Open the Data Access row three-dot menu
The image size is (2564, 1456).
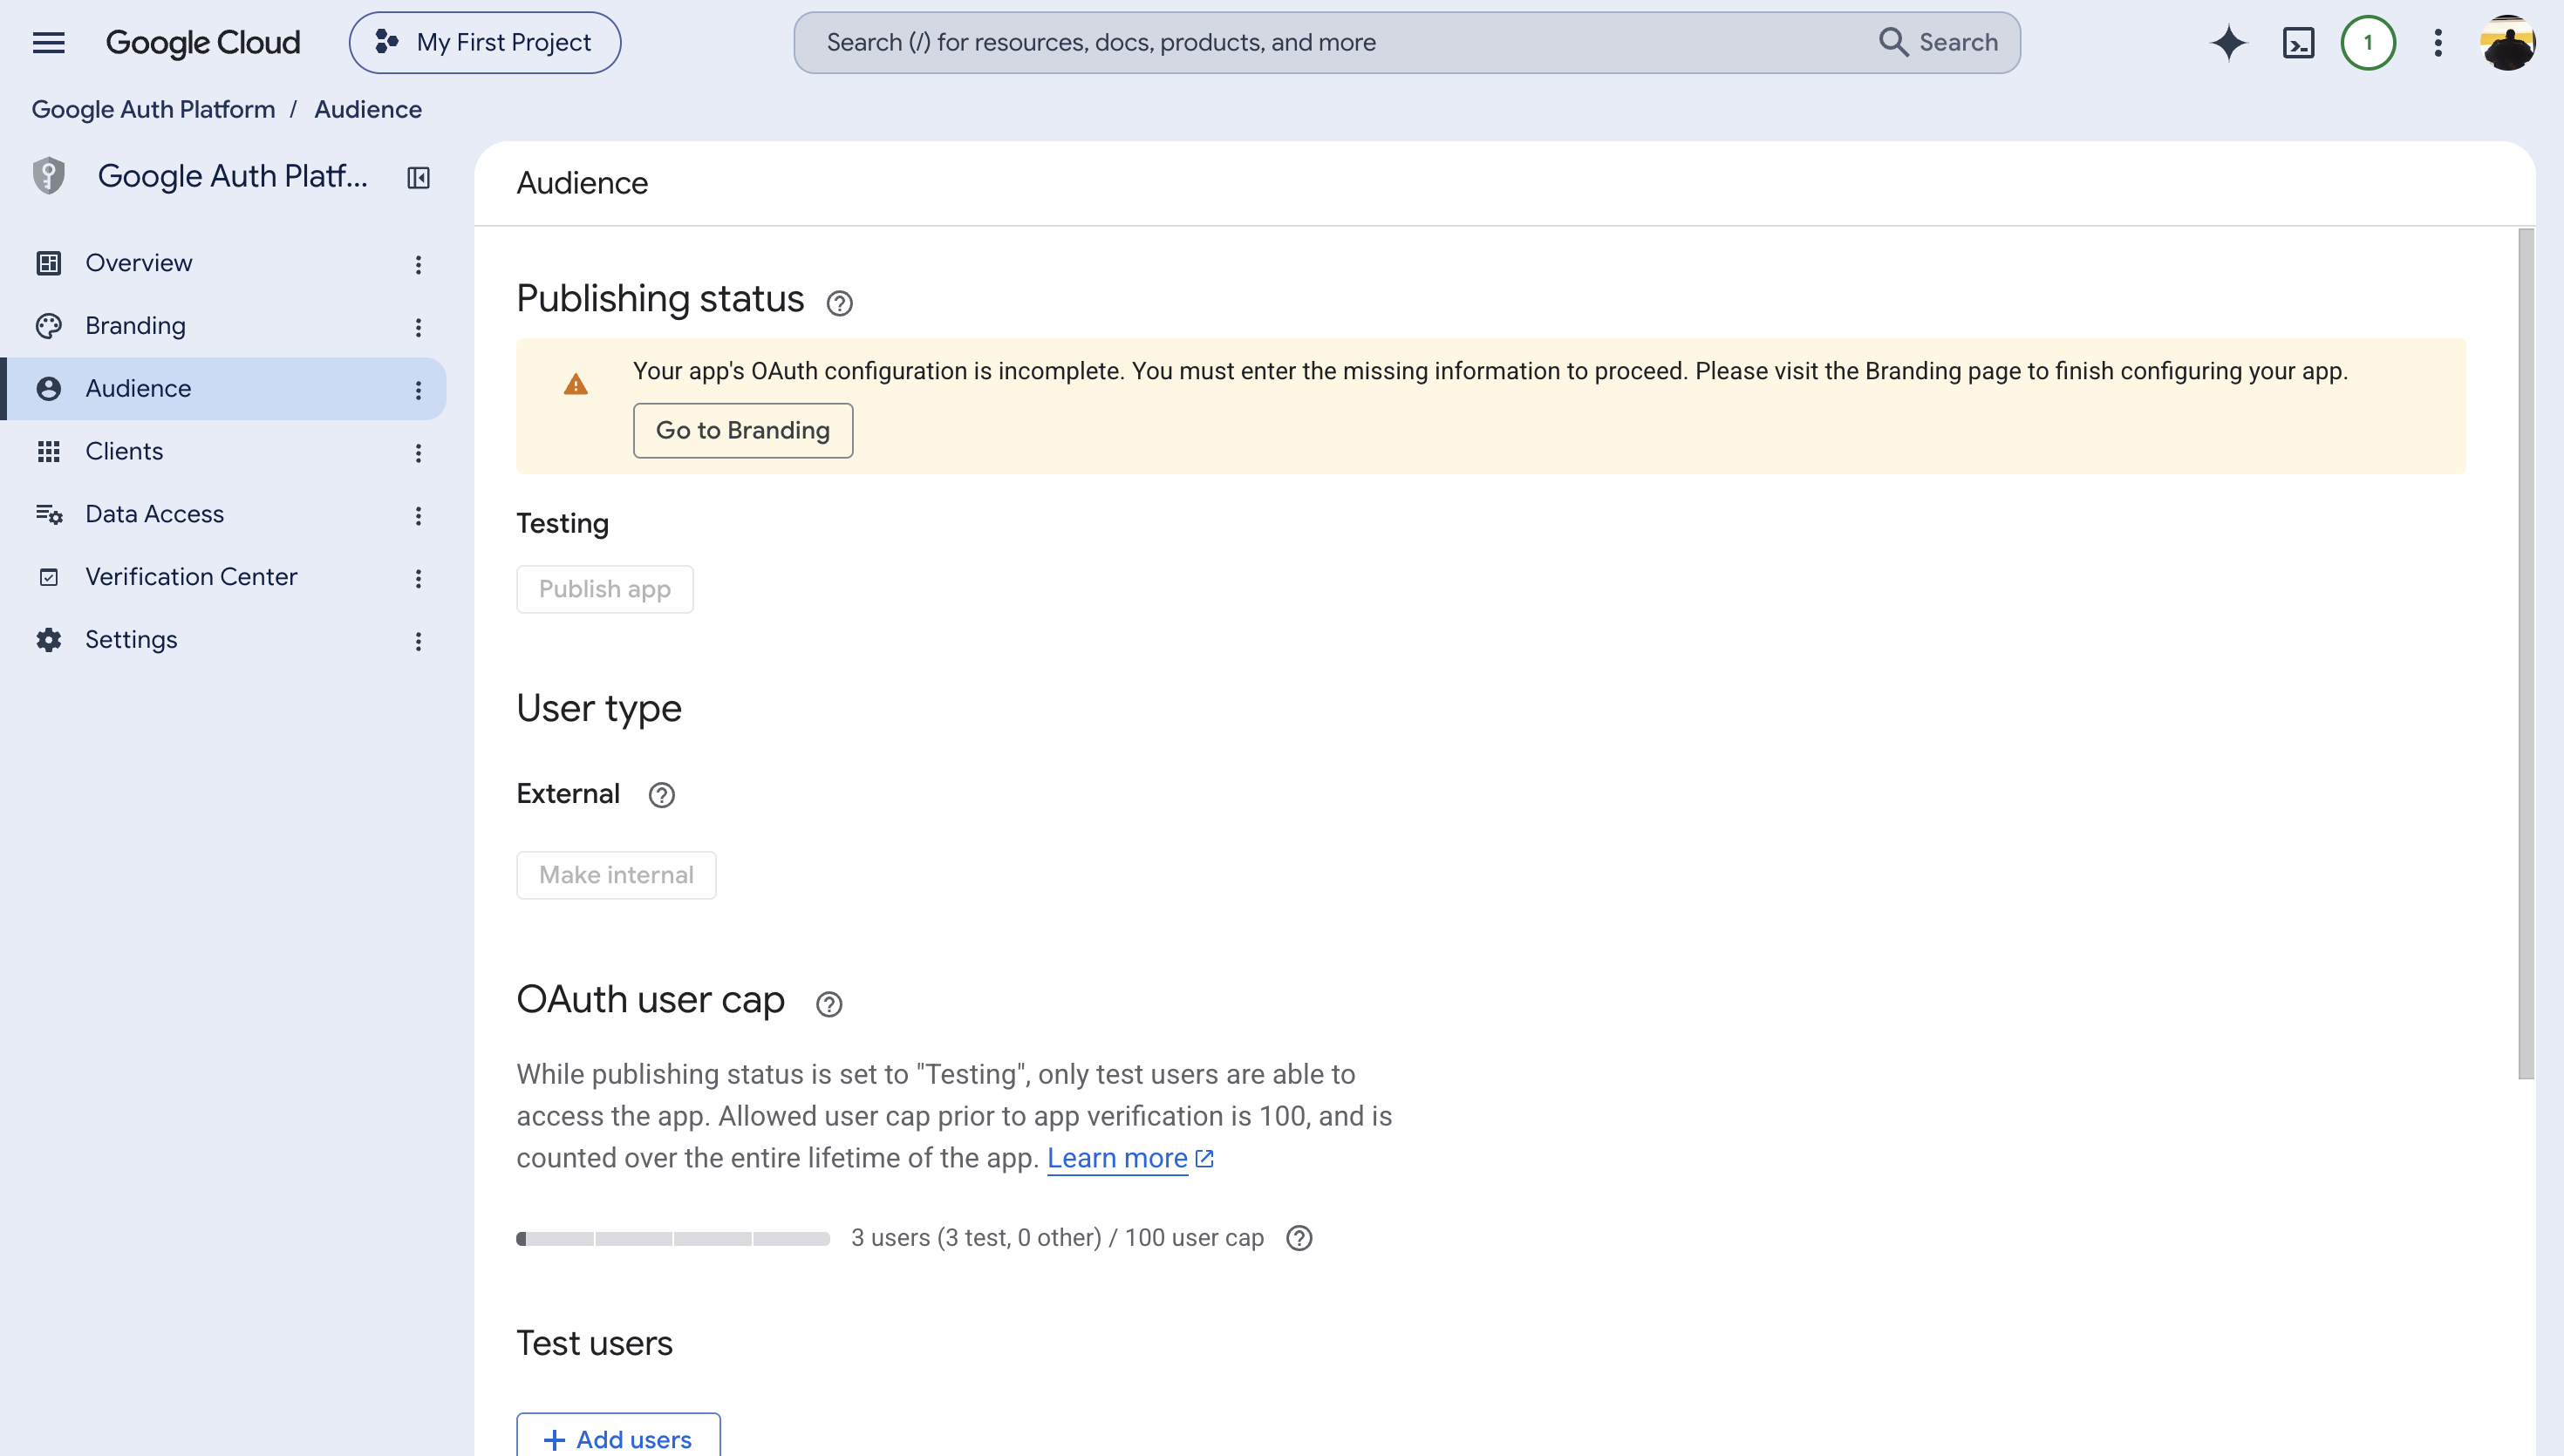[x=418, y=516]
